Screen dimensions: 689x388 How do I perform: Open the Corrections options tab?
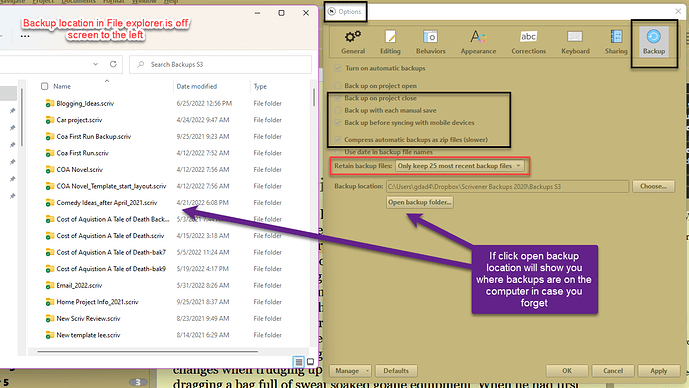coord(529,42)
